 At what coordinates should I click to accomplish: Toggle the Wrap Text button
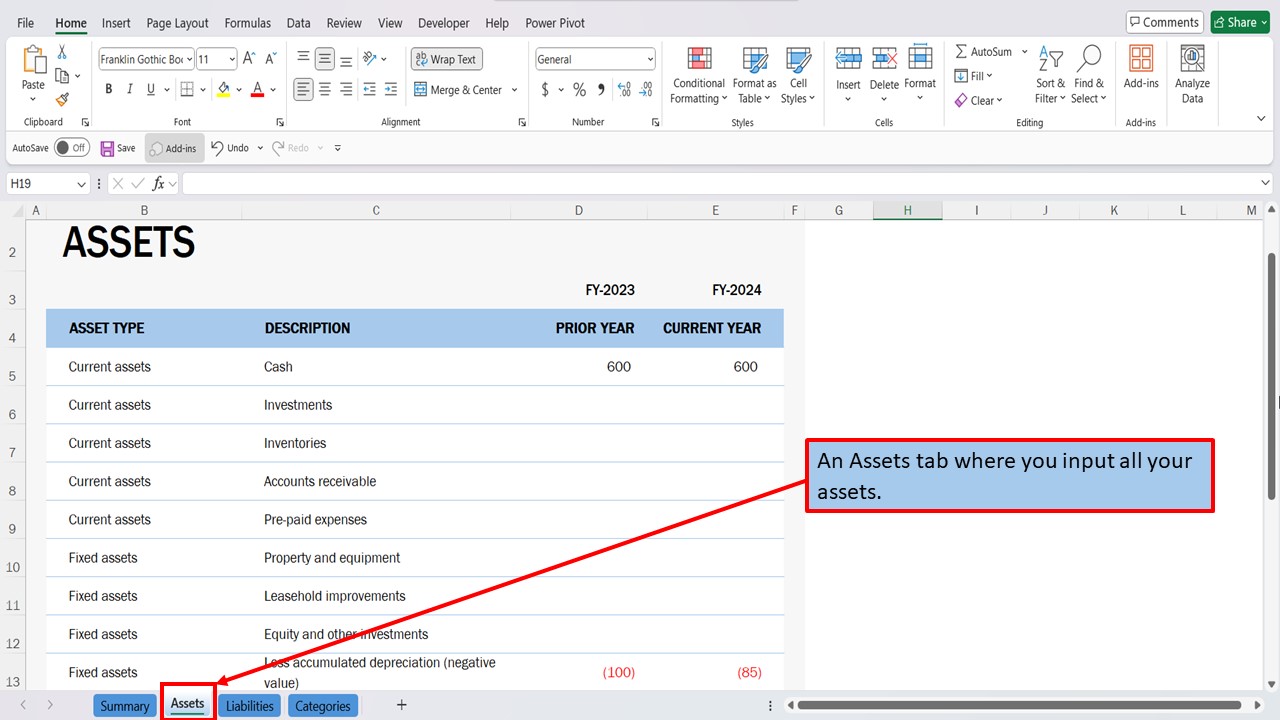coord(446,59)
